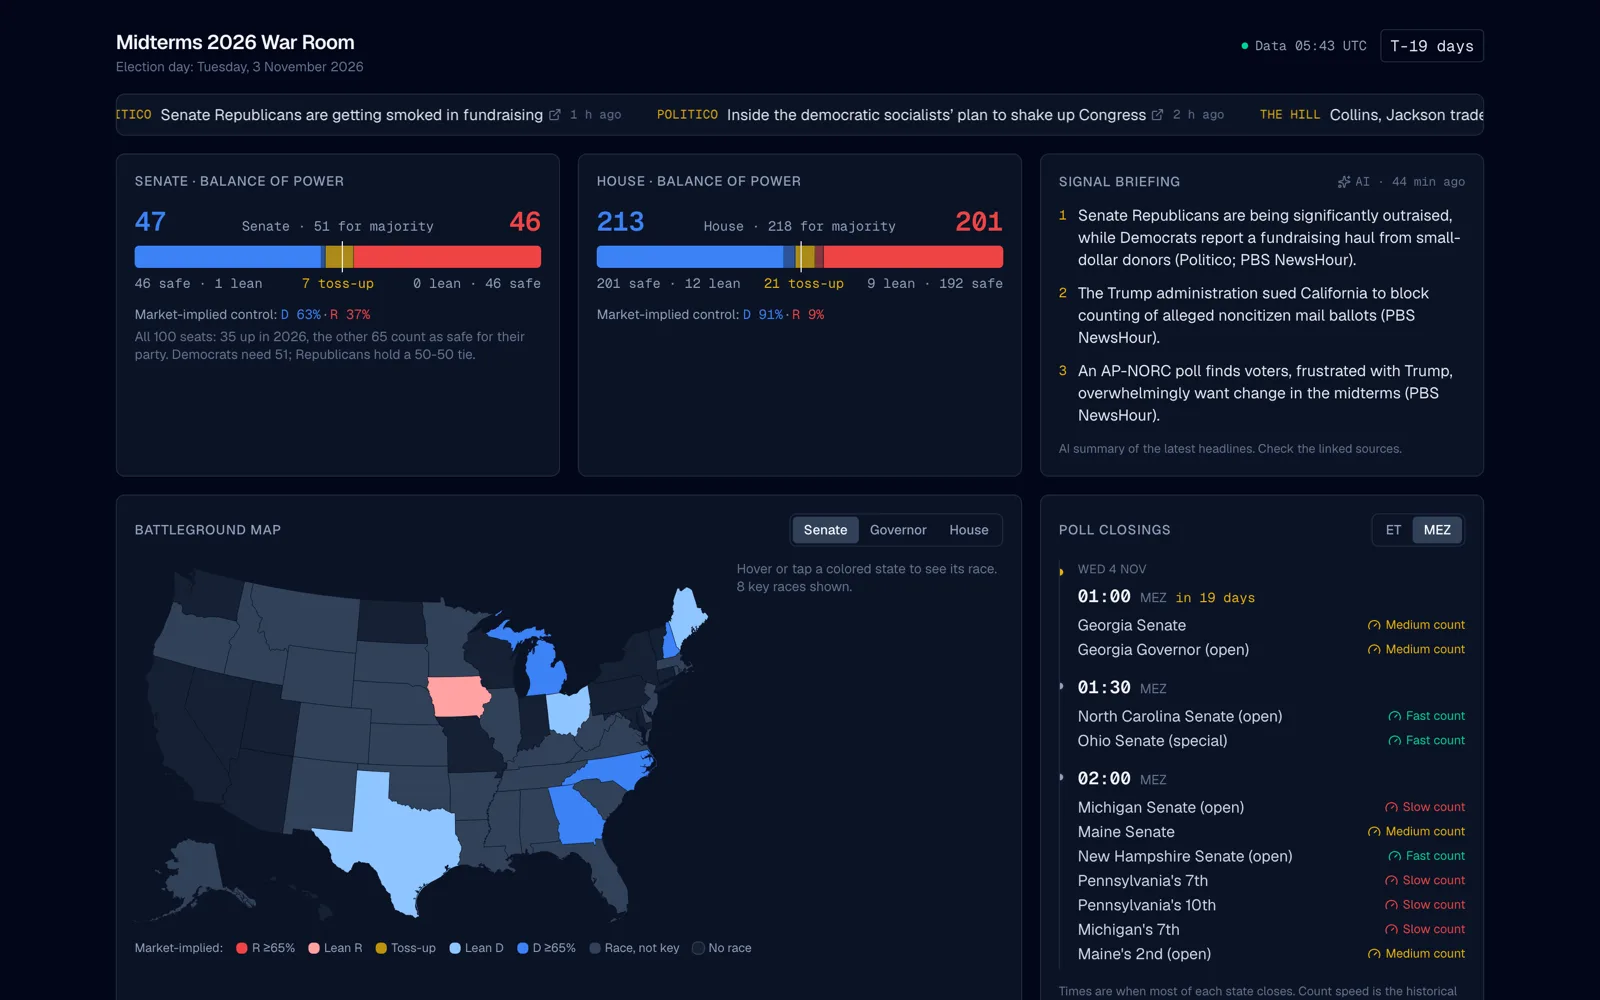Click House Democratic seat count 213
The width and height of the screenshot is (1600, 1000).
[x=621, y=222]
